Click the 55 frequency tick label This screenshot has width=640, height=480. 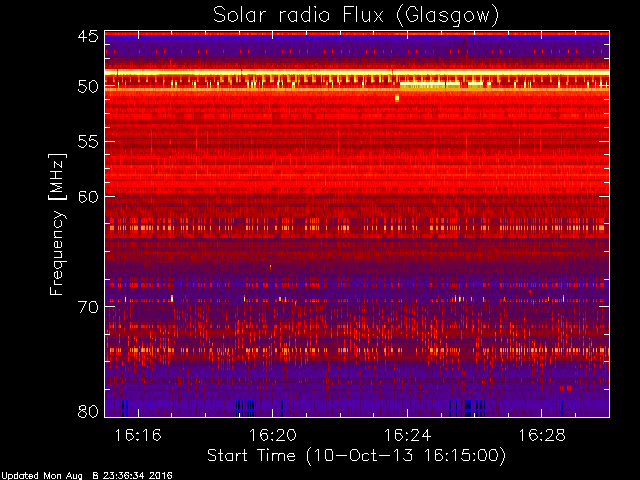pyautogui.click(x=88, y=142)
